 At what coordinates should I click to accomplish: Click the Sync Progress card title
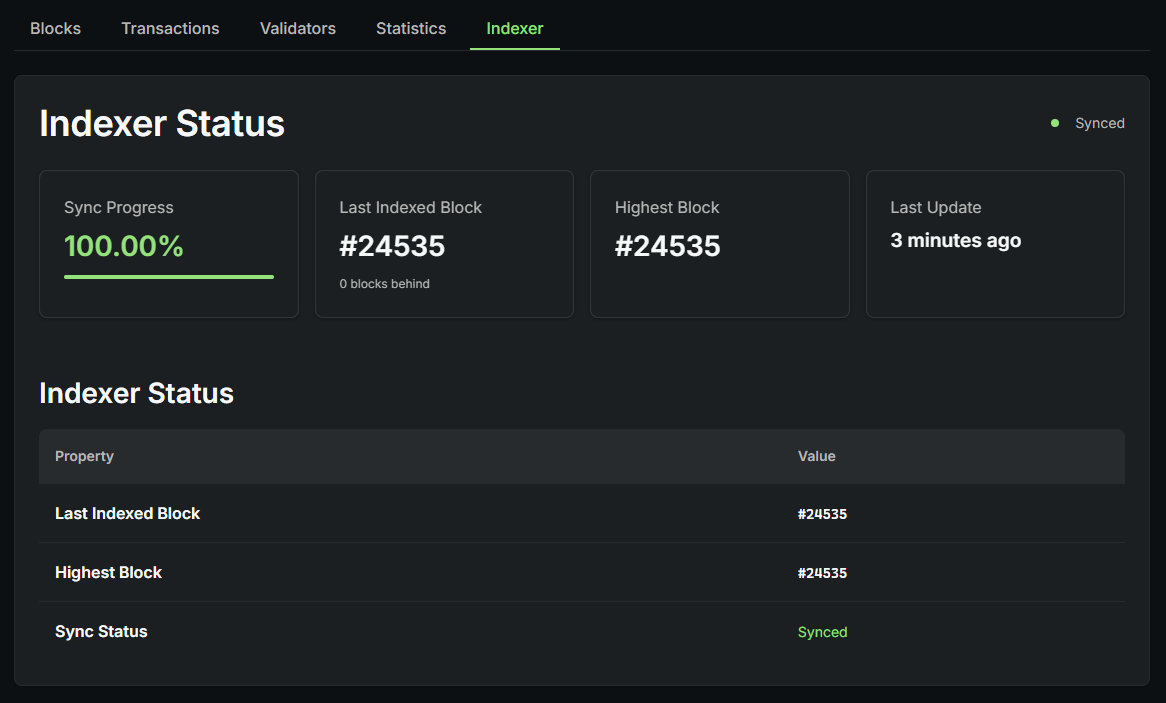click(x=118, y=208)
